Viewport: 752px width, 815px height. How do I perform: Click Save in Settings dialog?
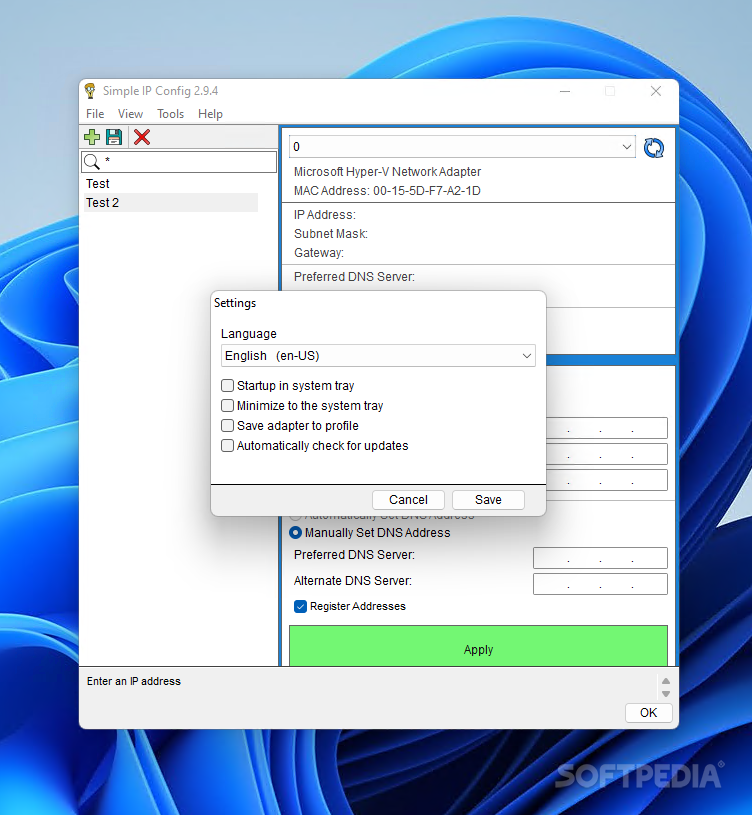pos(489,499)
